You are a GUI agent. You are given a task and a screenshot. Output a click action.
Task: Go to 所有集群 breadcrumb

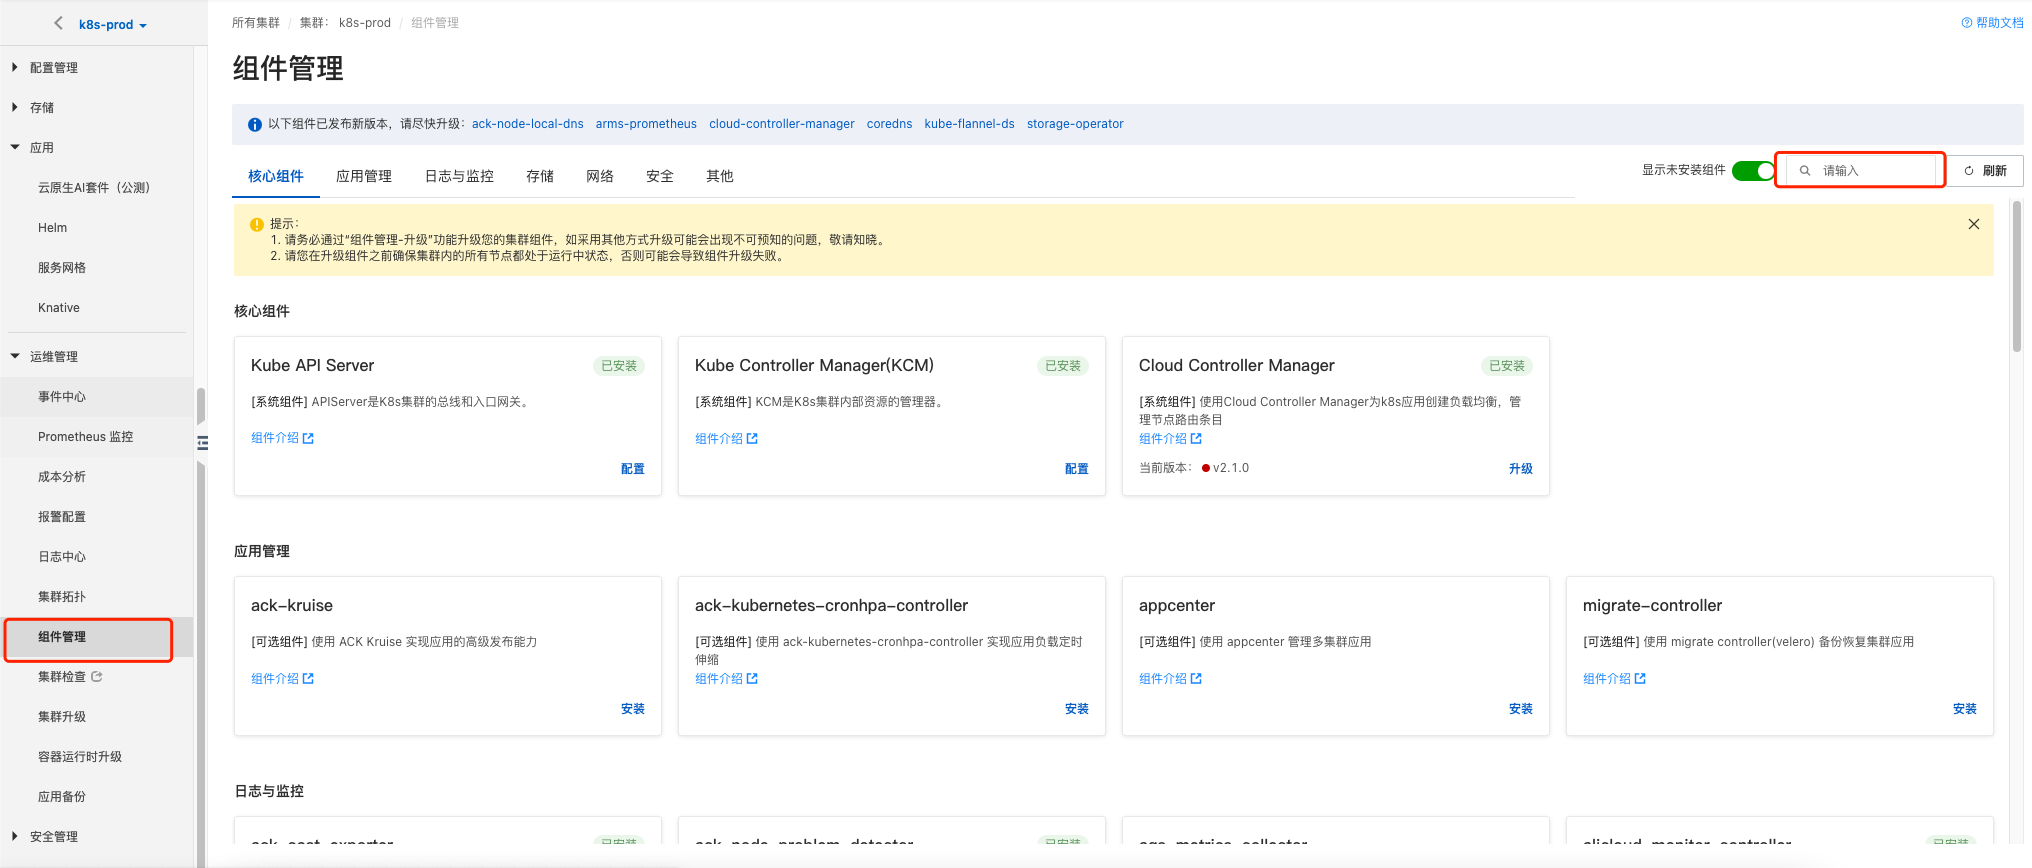point(256,22)
